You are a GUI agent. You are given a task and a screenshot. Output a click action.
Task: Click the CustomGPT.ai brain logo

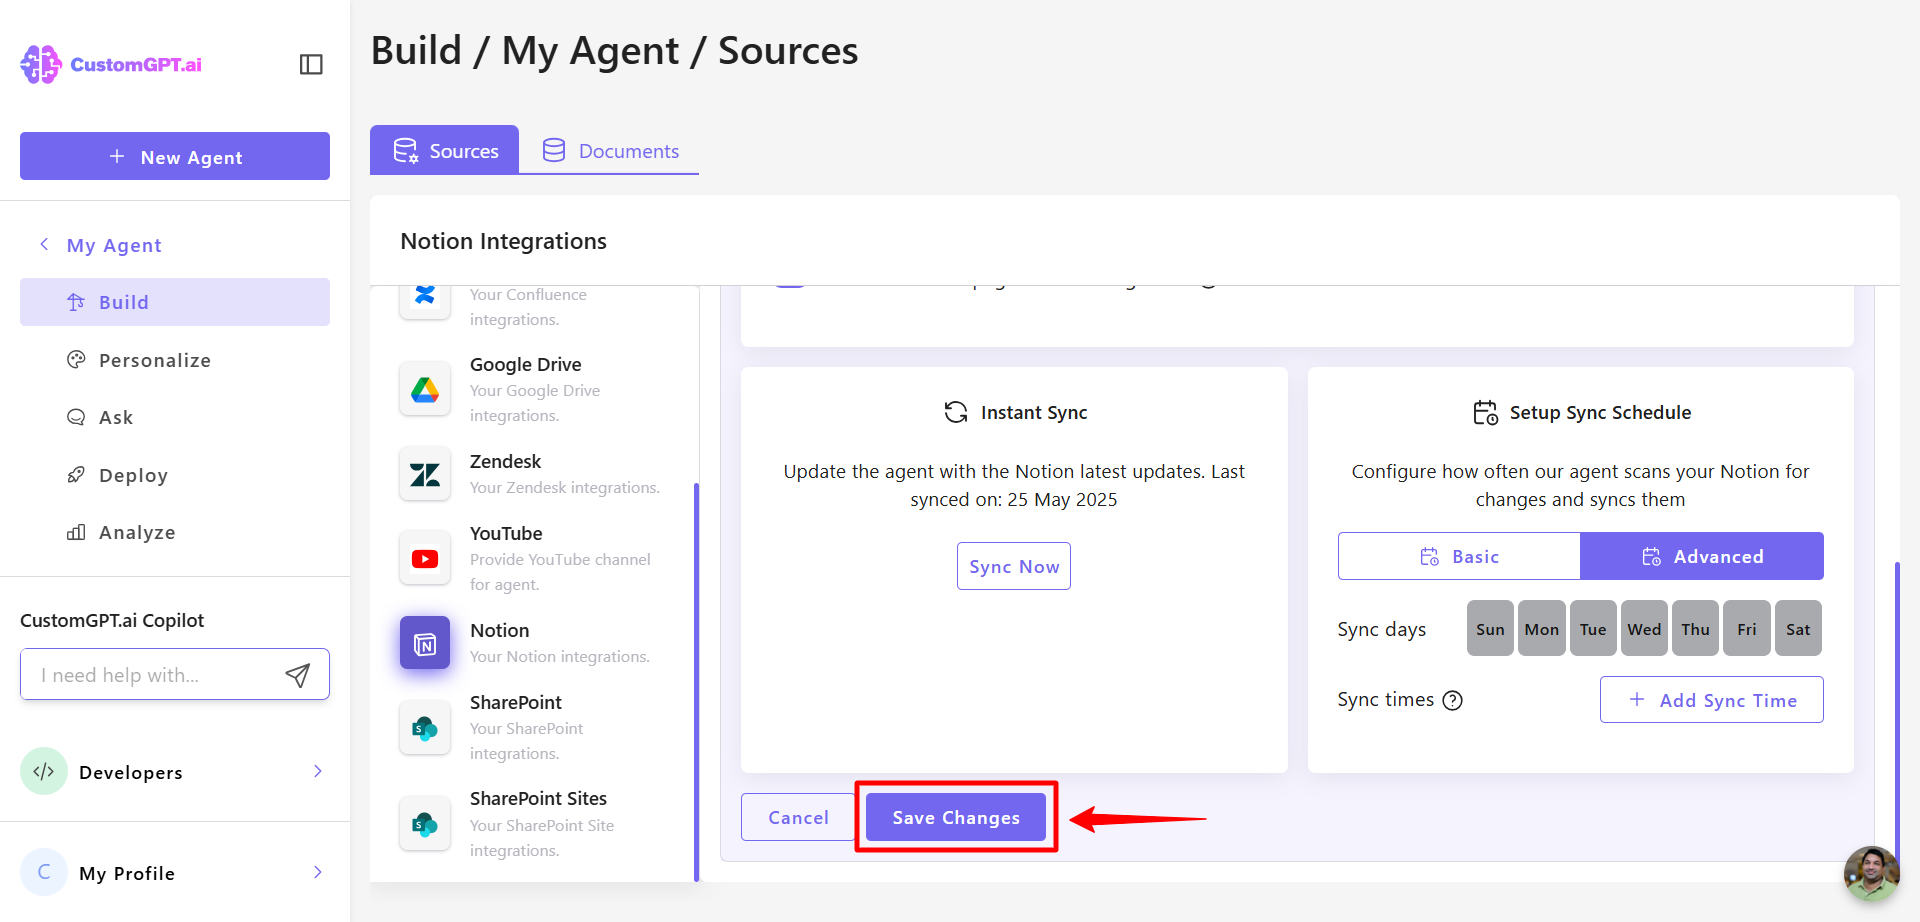pyautogui.click(x=41, y=64)
